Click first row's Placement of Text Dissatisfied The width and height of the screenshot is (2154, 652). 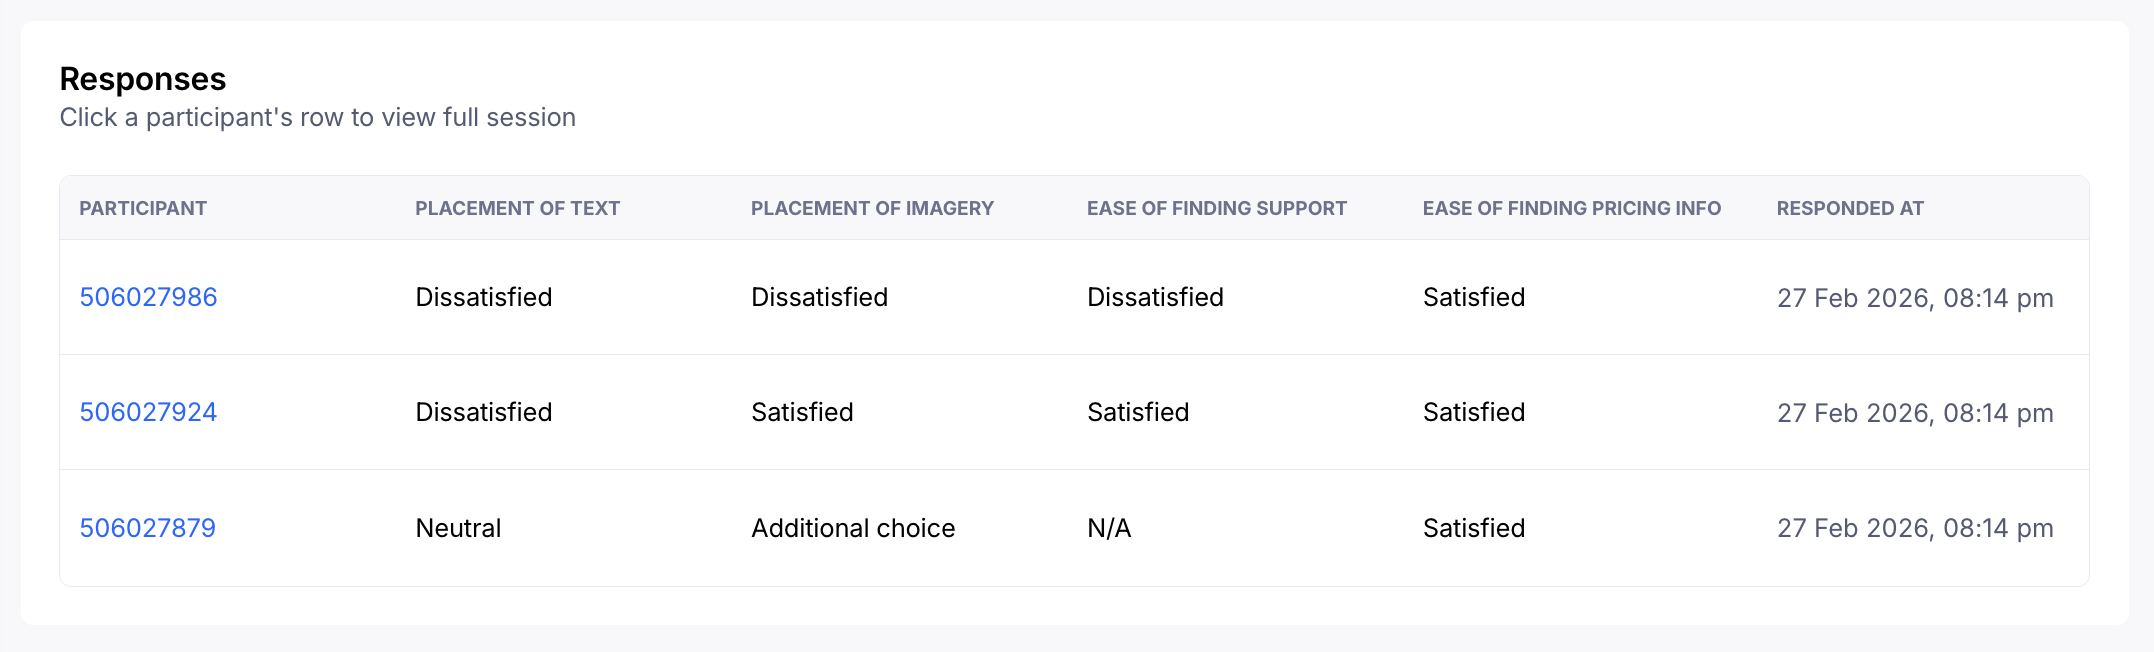483,297
